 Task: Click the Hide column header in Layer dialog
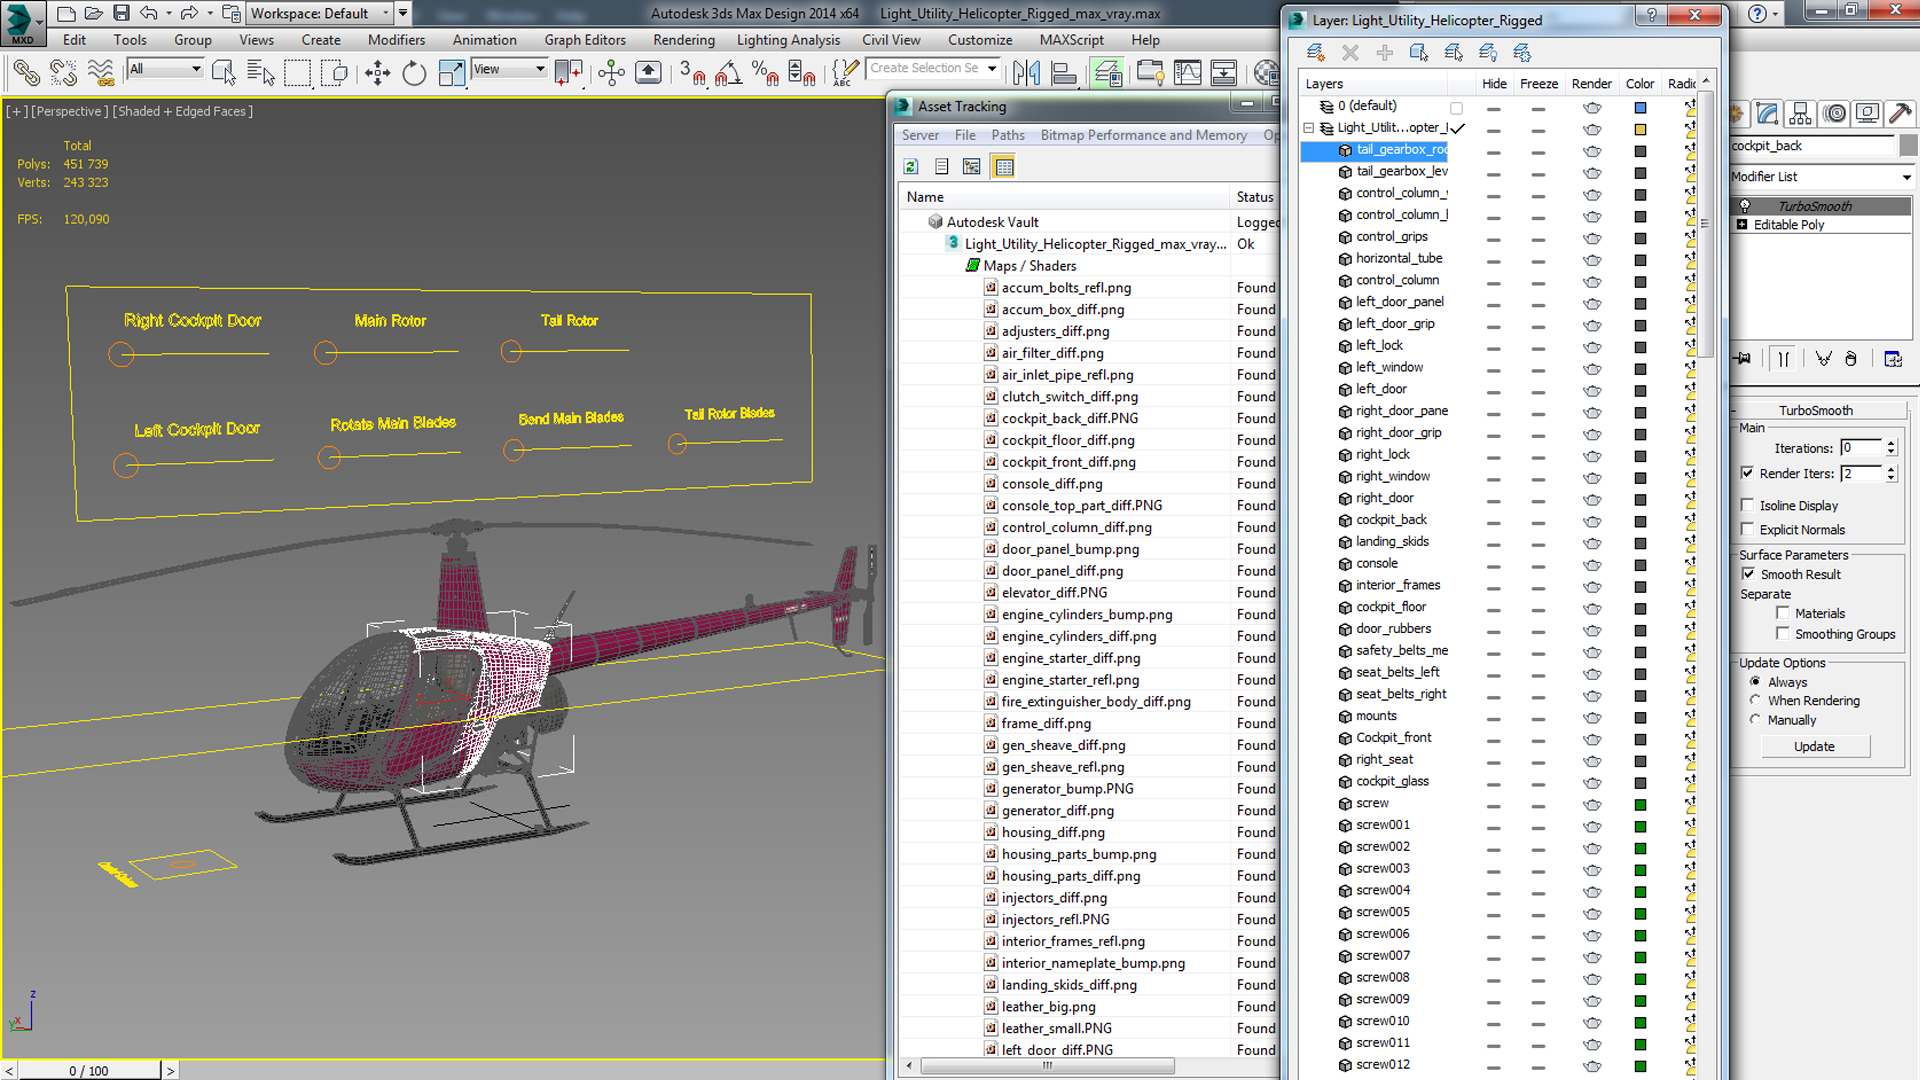[1494, 84]
